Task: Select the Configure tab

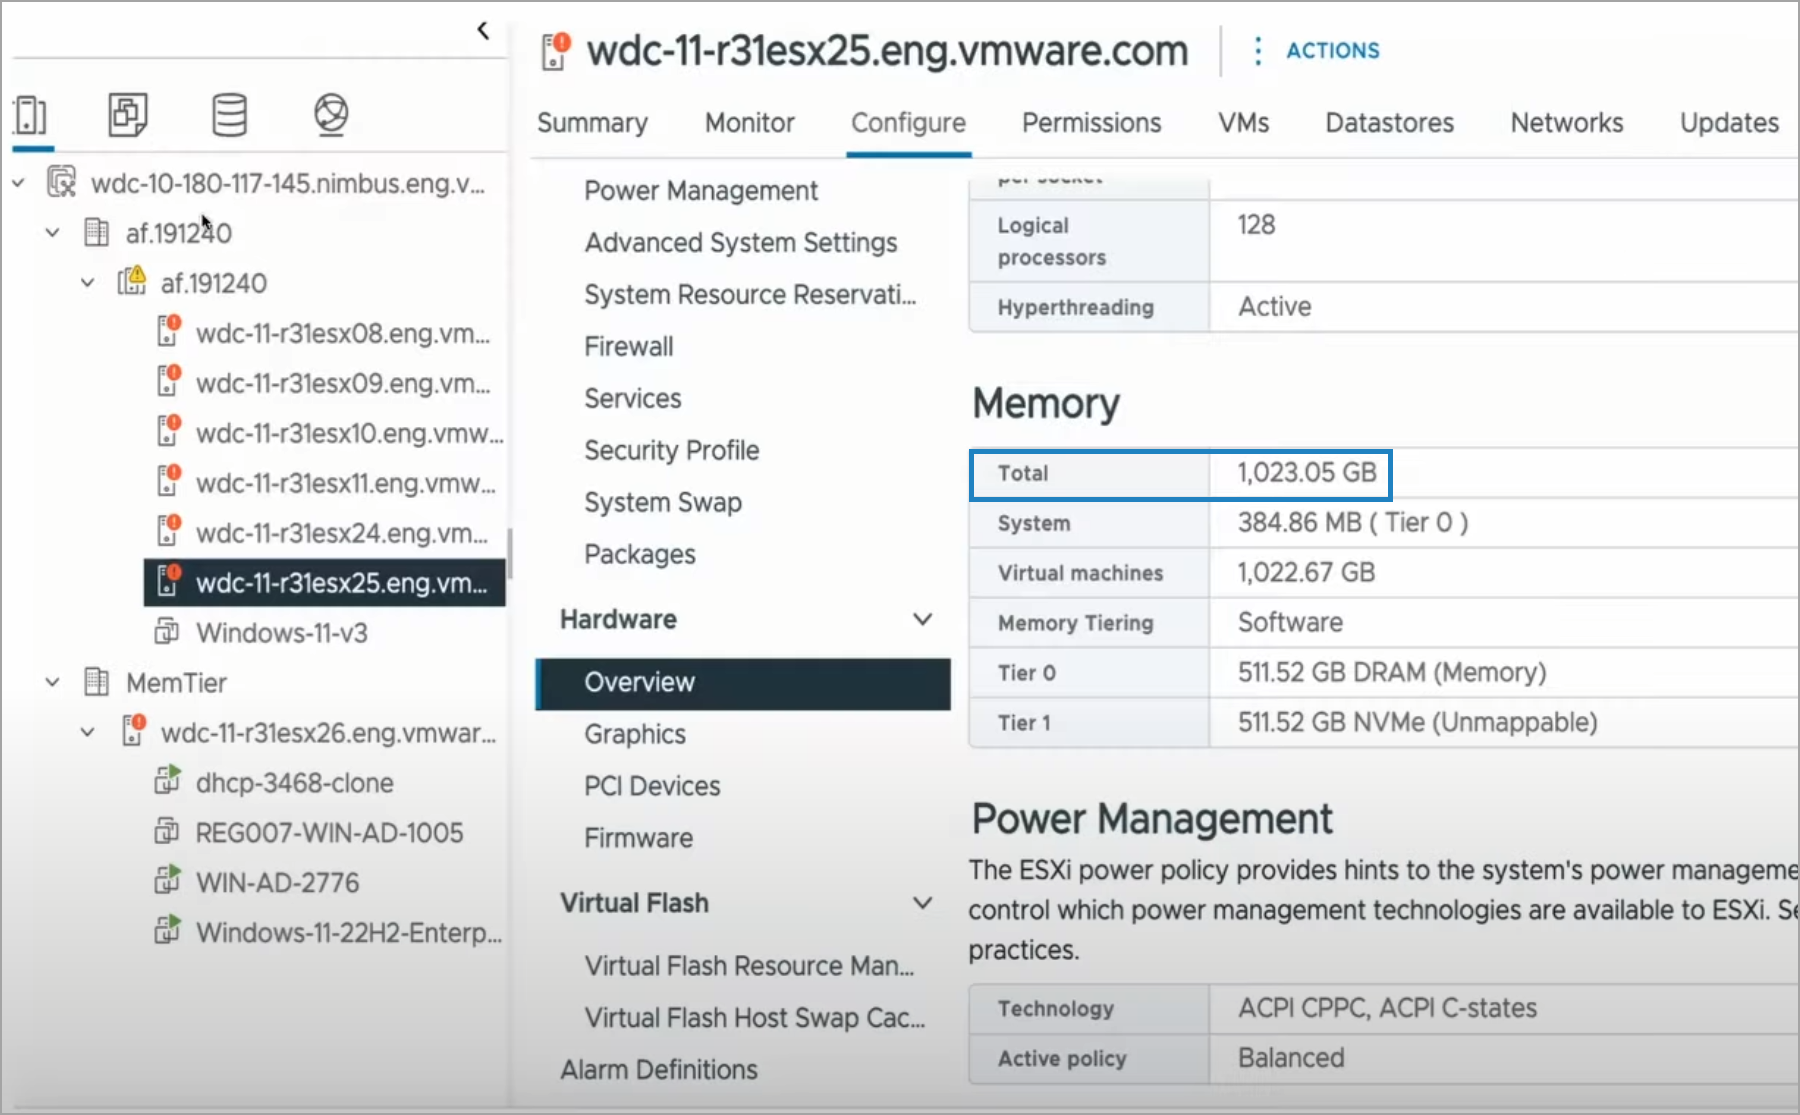Action: point(908,123)
